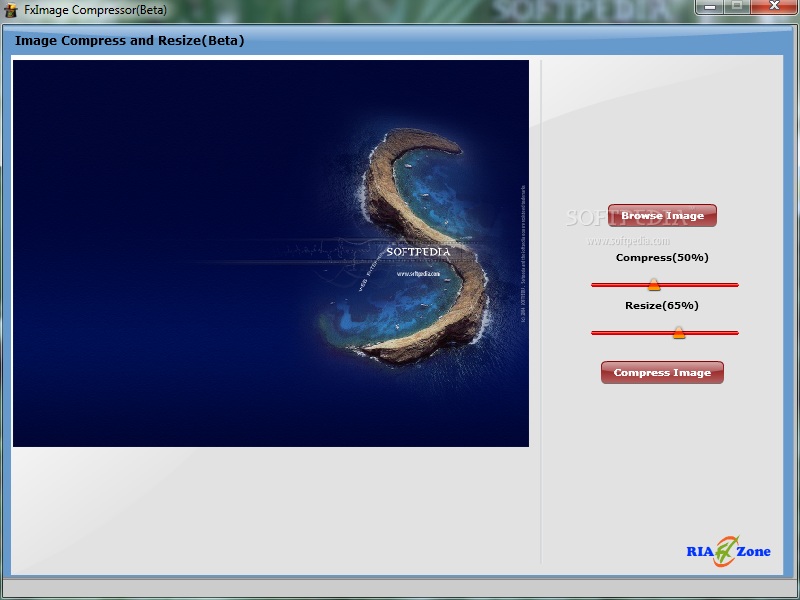This screenshot has width=800, height=600.
Task: Click the Image Compress and Resize(Beta) heading
Action: (x=130, y=40)
